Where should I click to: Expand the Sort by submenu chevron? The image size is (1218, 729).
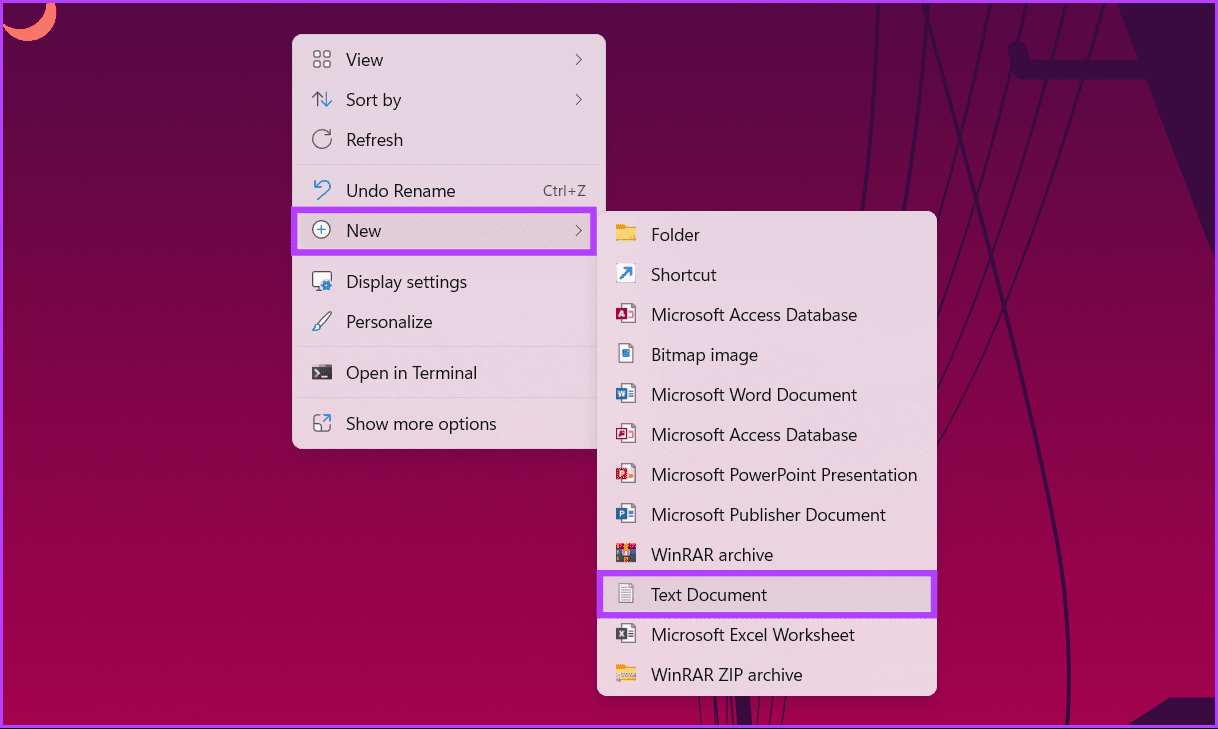coord(578,100)
